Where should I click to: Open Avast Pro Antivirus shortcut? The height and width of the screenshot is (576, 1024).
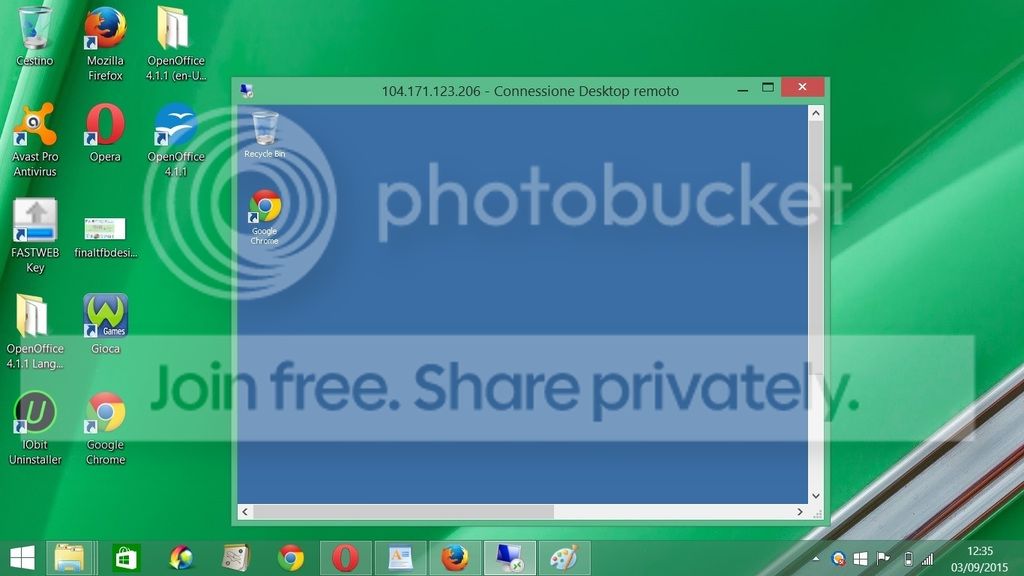pos(35,139)
